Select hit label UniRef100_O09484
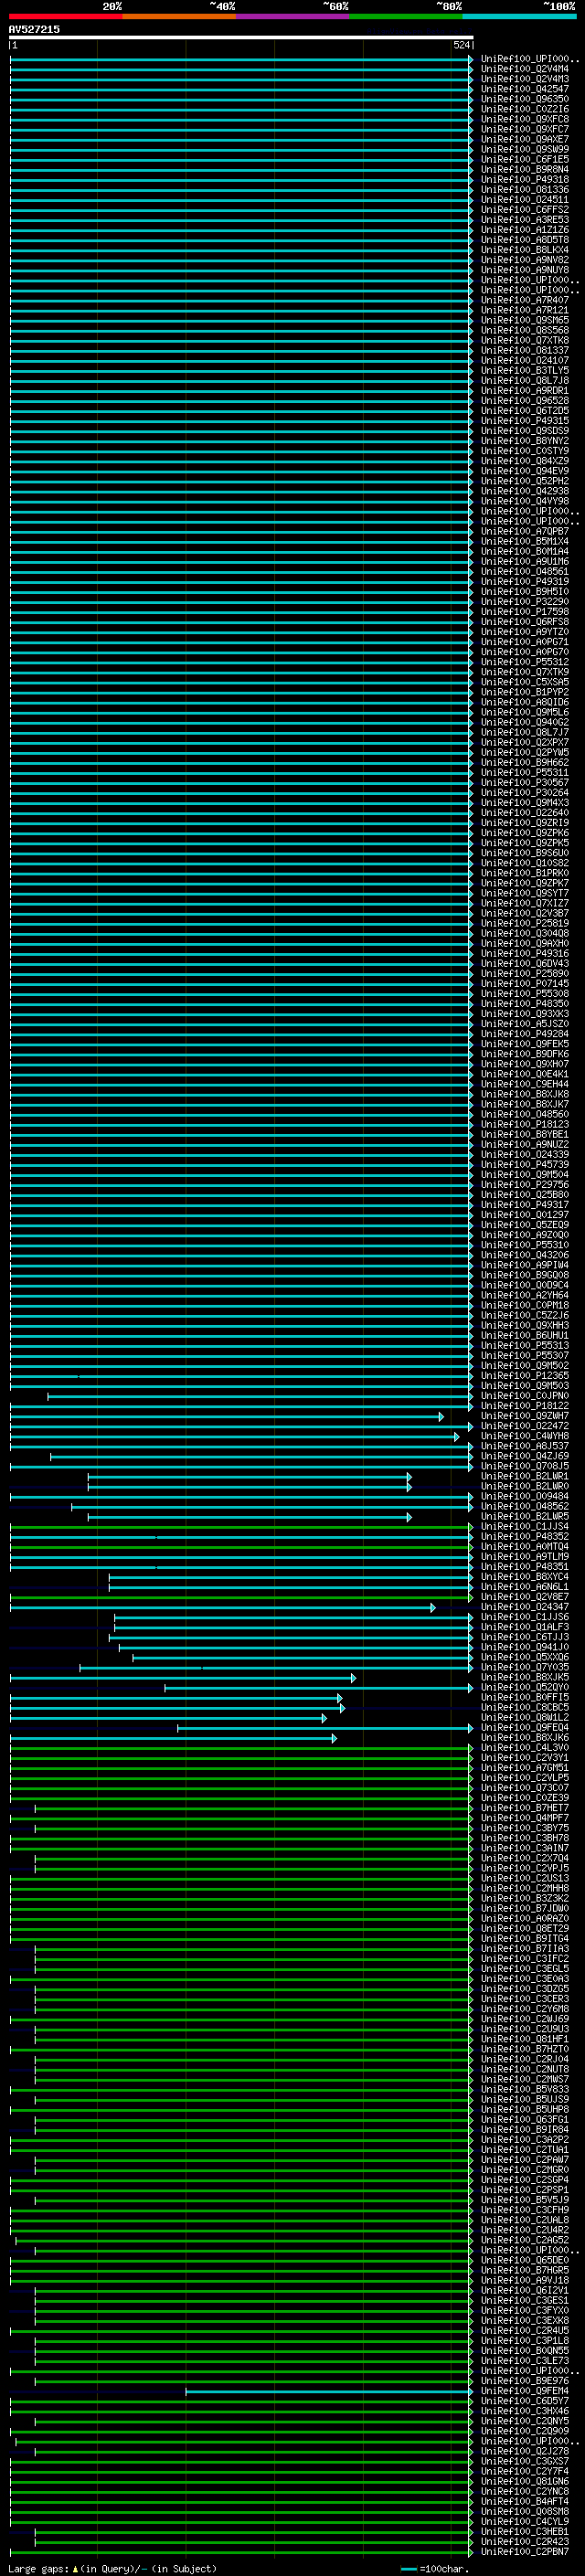Viewport: 585px width, 2576px height. coord(525,1496)
